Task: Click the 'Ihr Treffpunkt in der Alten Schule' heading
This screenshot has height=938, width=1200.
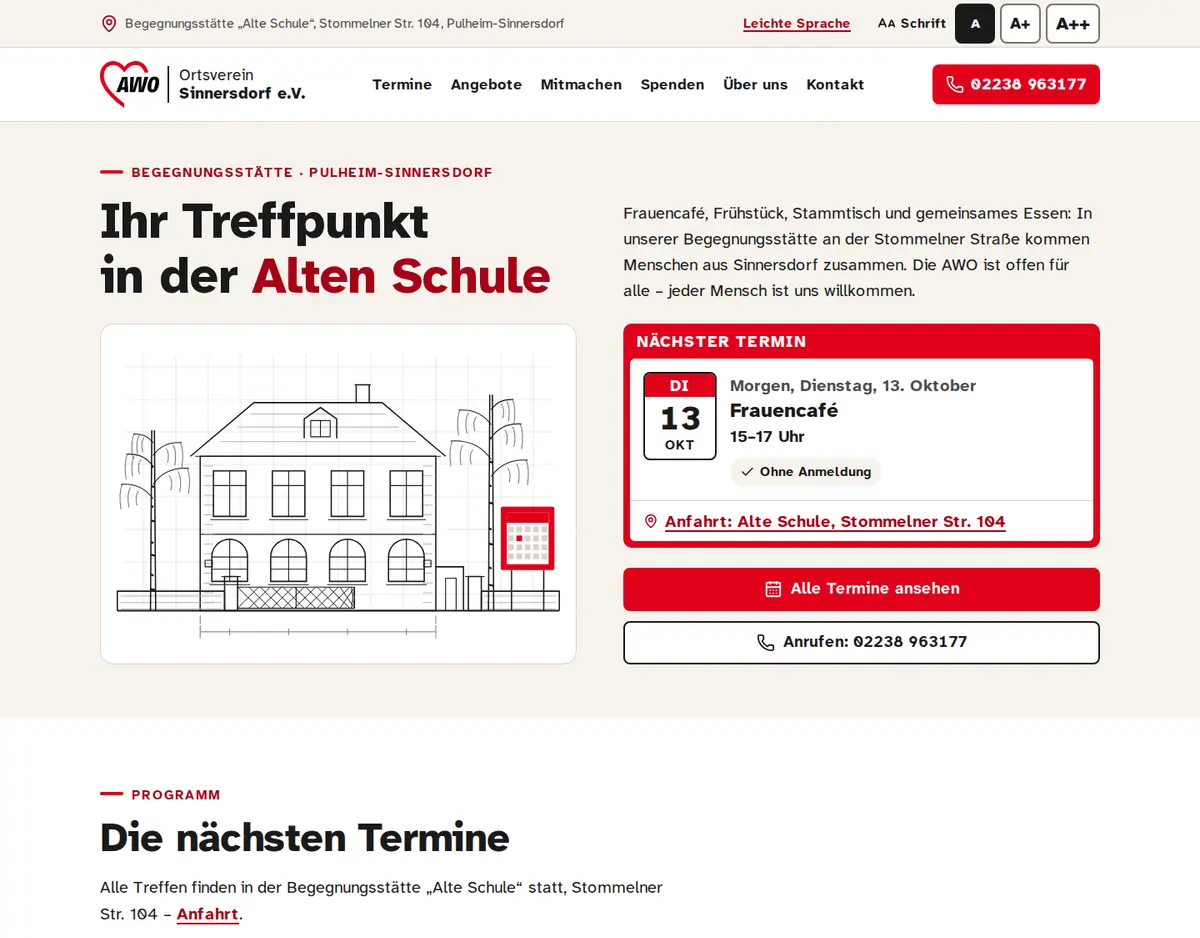Action: click(x=326, y=248)
